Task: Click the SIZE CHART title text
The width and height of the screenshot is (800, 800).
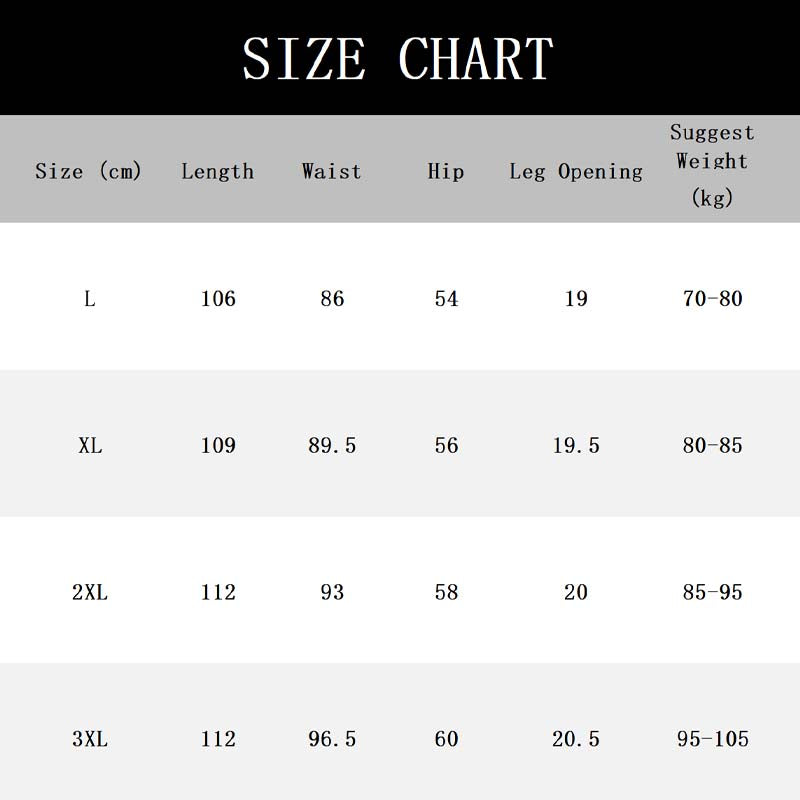Action: pos(398,58)
